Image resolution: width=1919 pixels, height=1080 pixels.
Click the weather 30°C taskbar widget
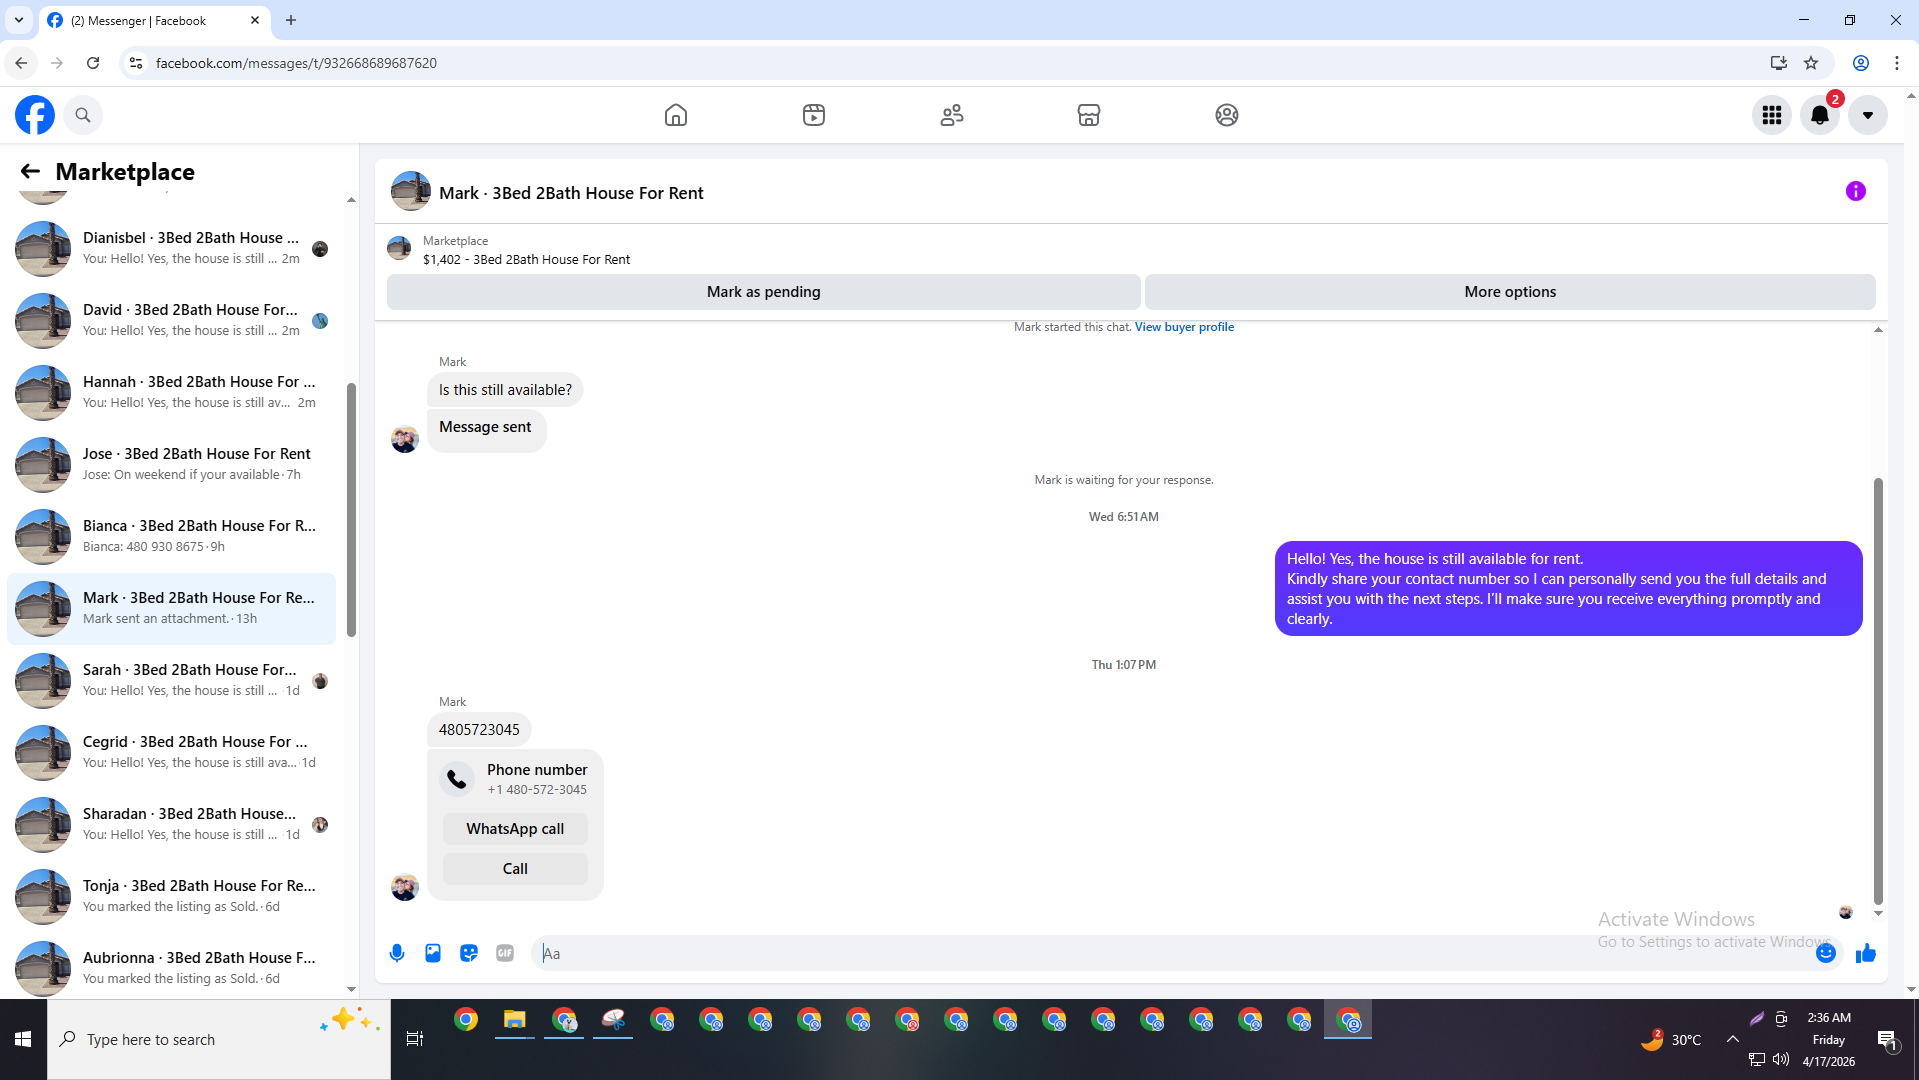pyautogui.click(x=1671, y=1040)
